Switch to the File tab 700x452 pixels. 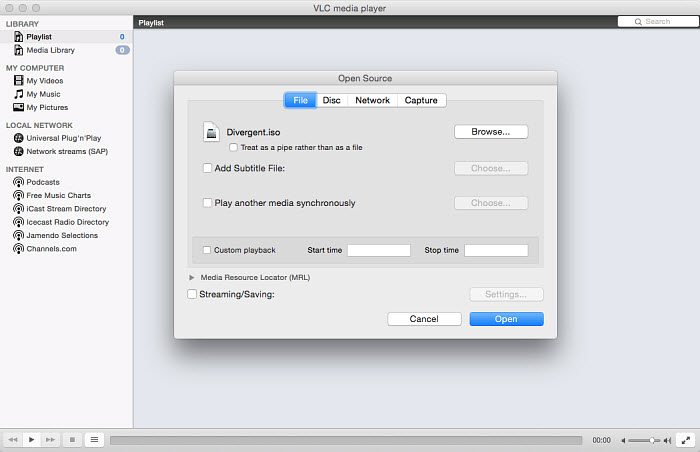[300, 100]
